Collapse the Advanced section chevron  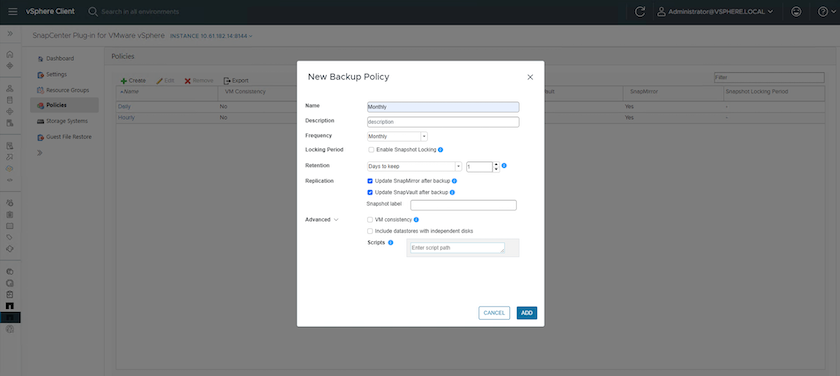click(336, 220)
